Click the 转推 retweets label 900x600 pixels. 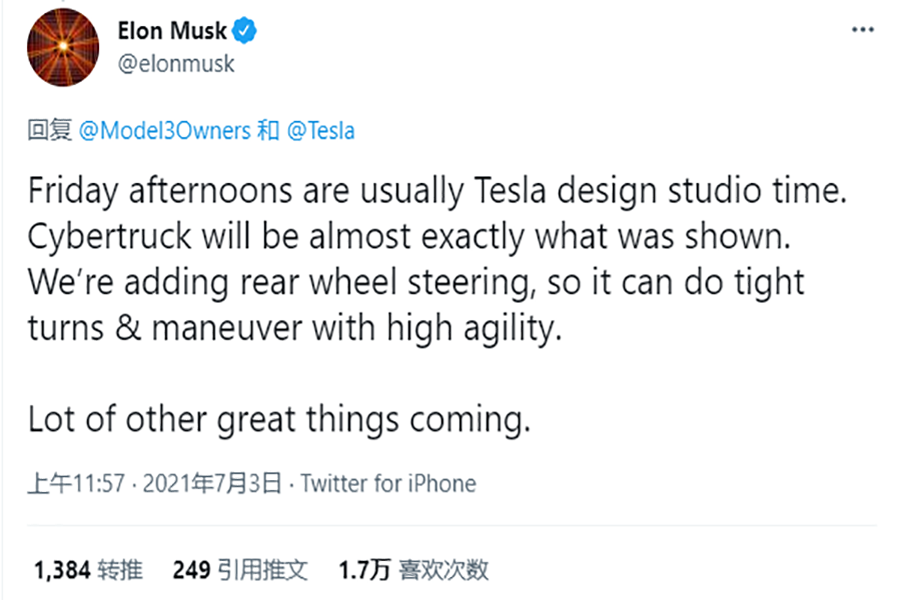(x=120, y=570)
